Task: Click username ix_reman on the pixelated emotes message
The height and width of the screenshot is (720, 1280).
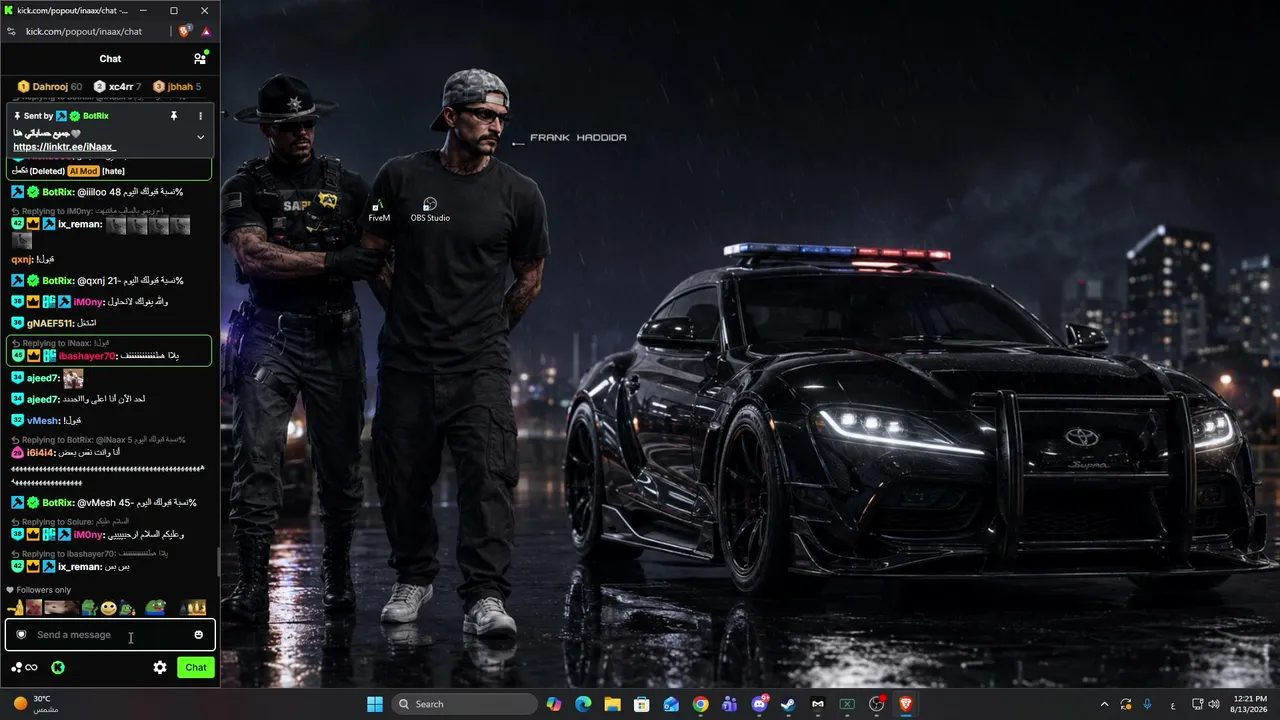Action: 80,224
